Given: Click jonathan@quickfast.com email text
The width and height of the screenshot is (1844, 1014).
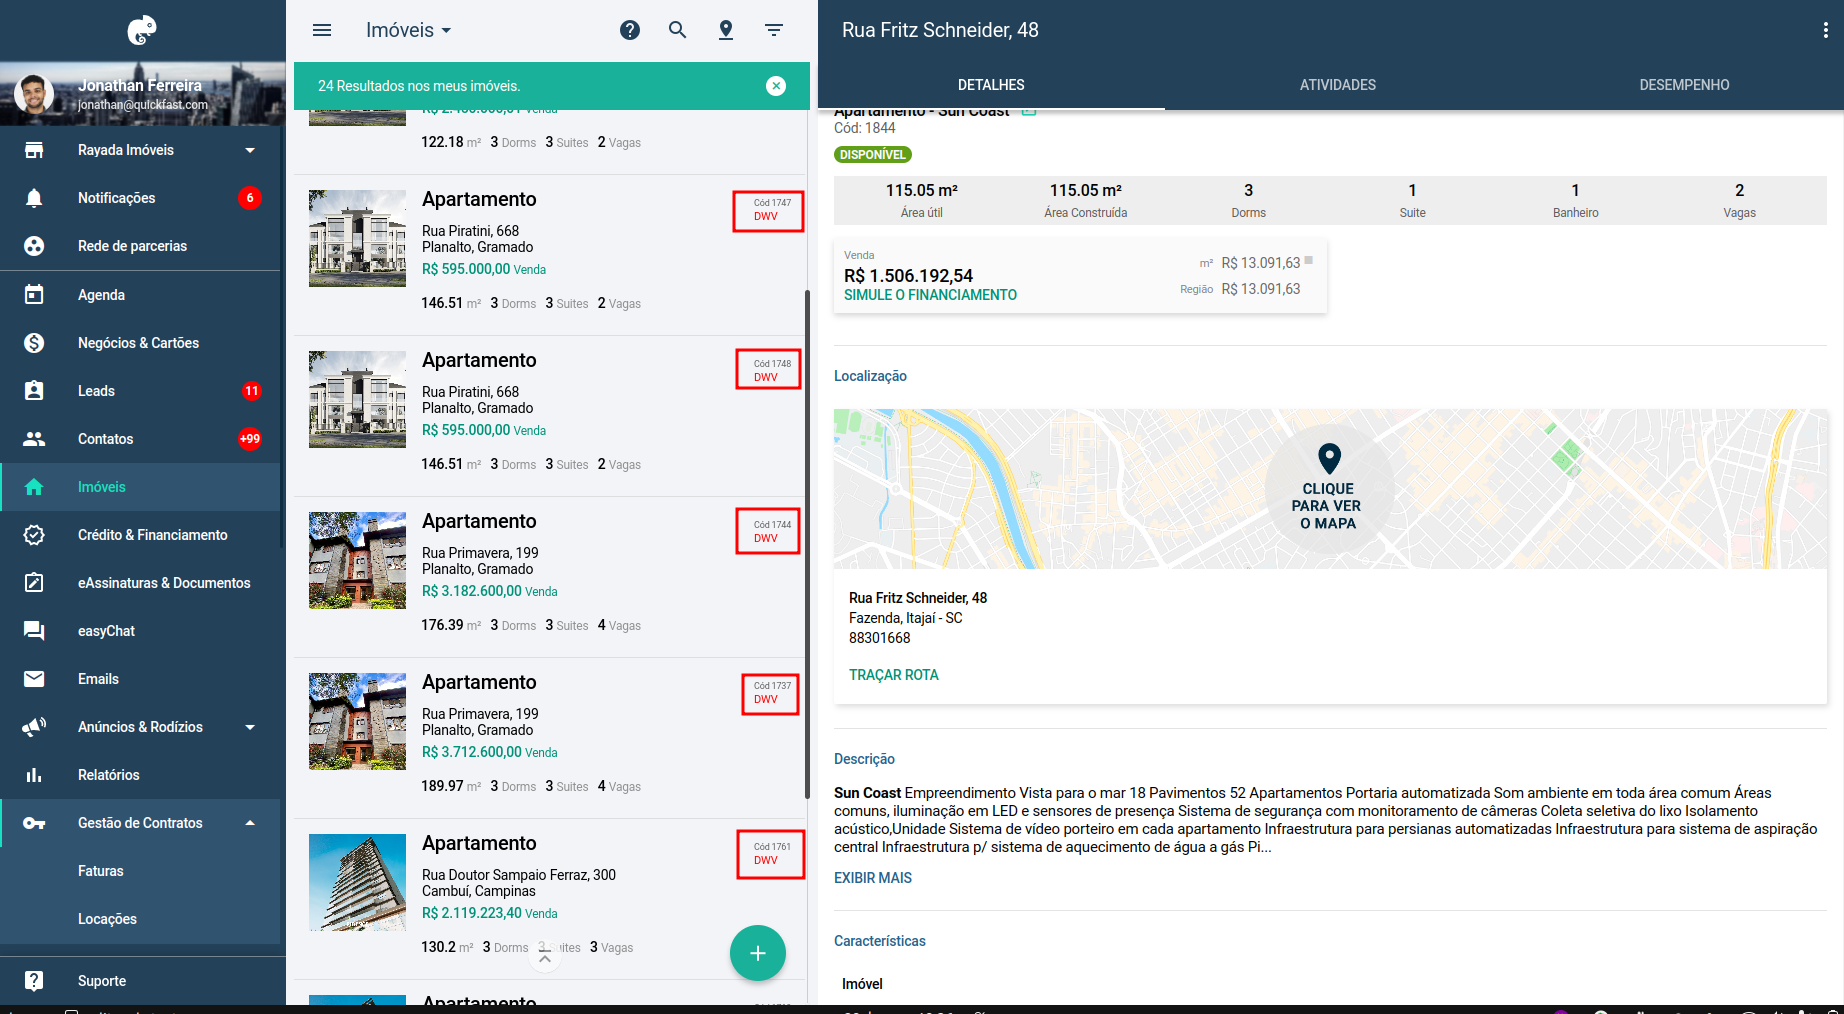Looking at the screenshot, I should [143, 105].
